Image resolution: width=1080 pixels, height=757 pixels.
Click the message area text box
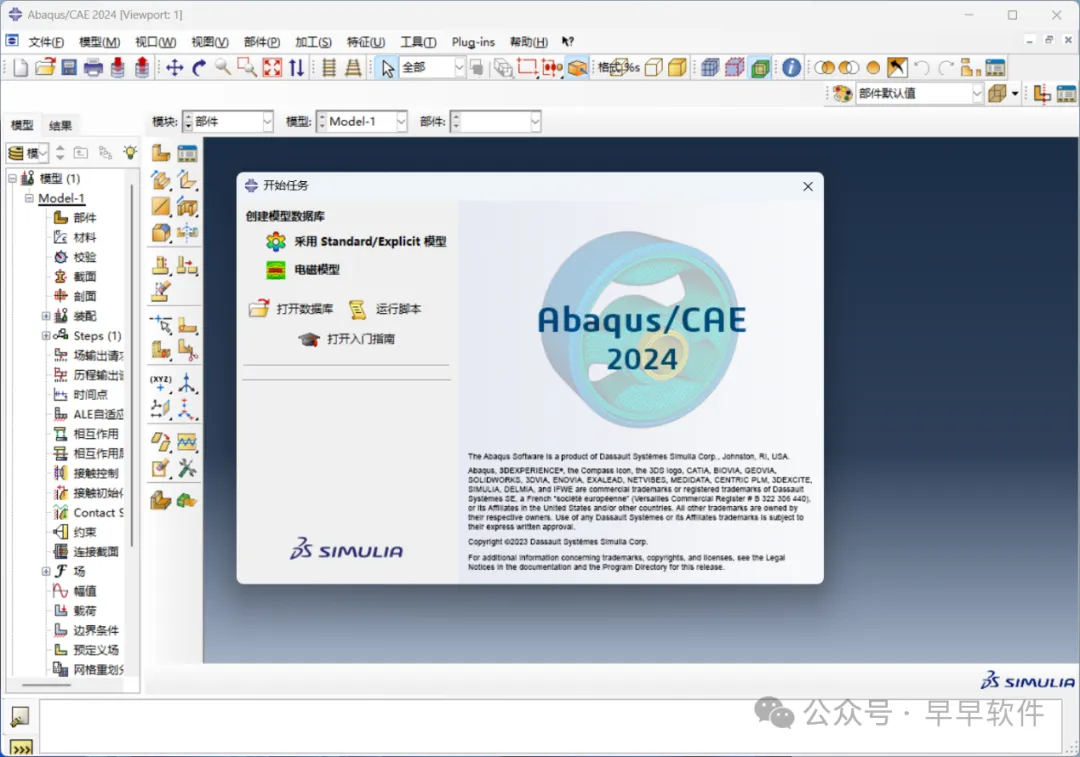pos(549,726)
